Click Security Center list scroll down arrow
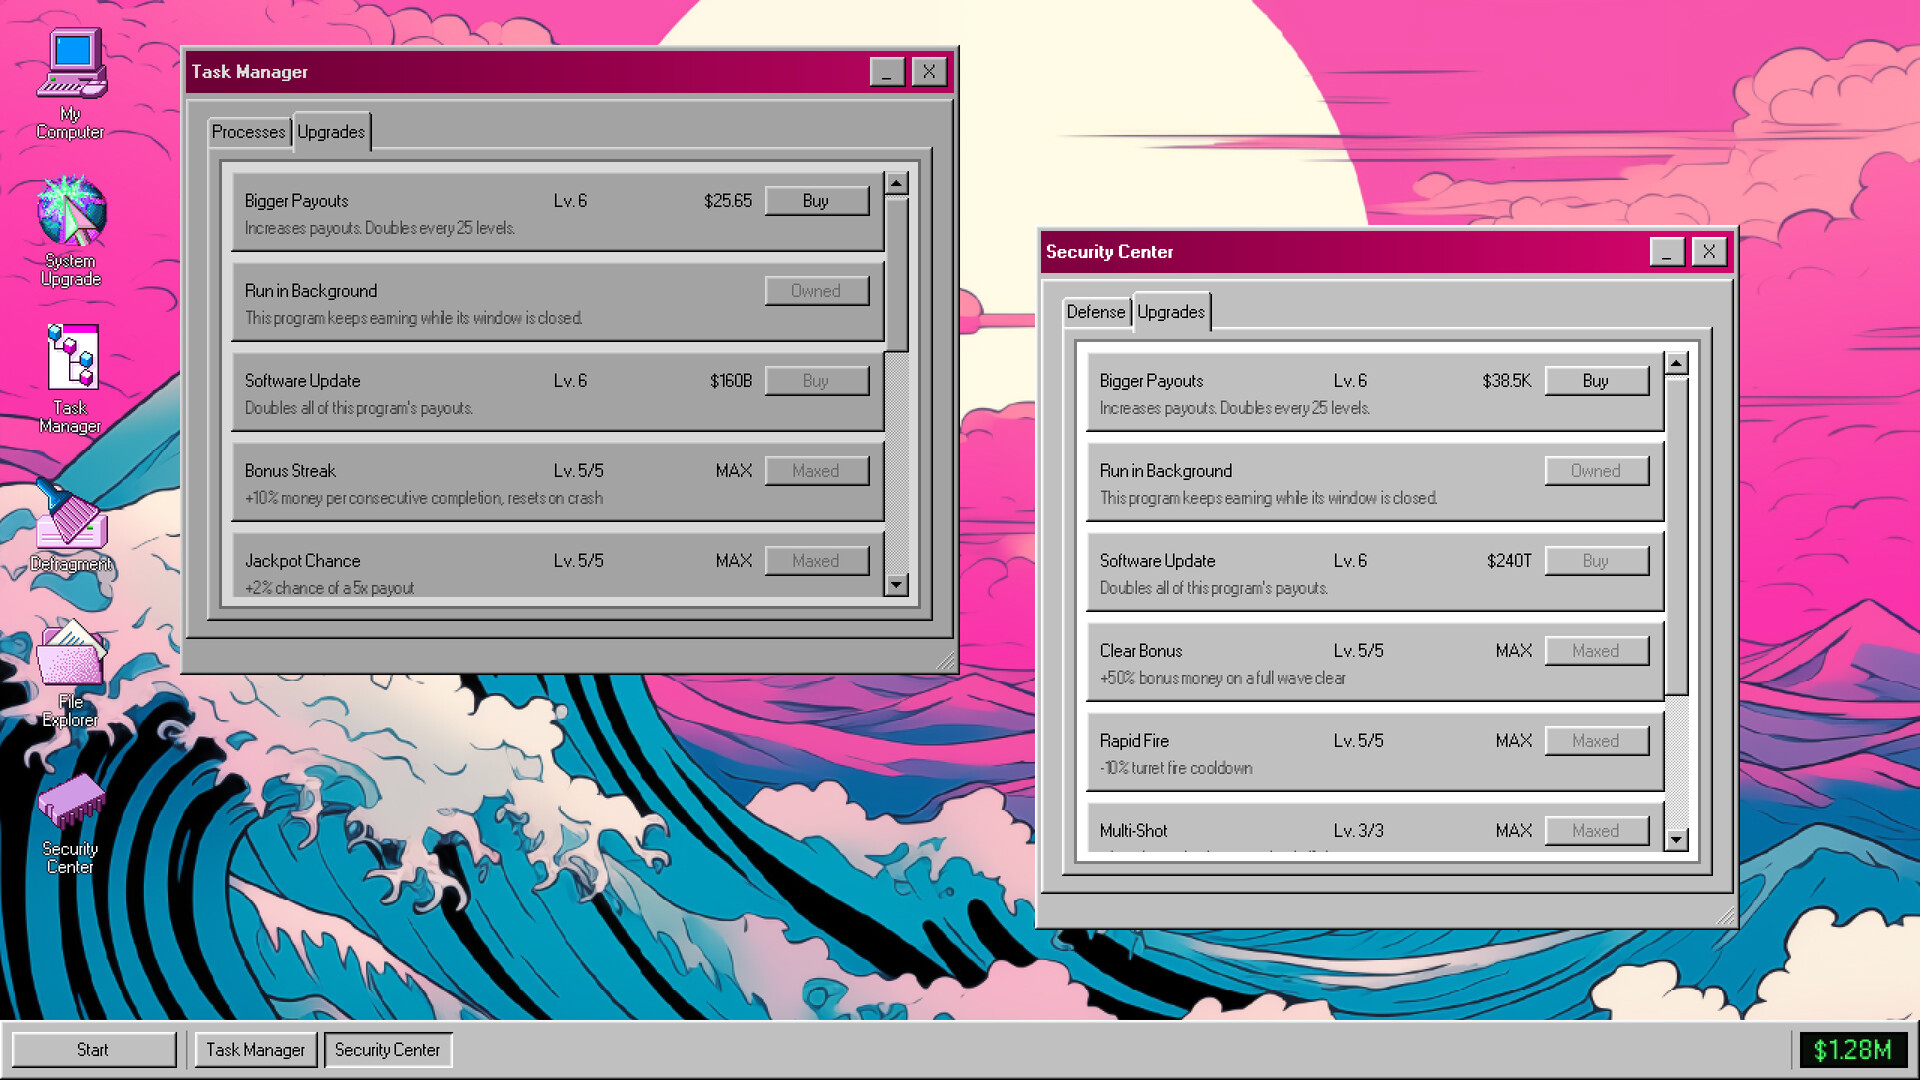 (x=1677, y=840)
